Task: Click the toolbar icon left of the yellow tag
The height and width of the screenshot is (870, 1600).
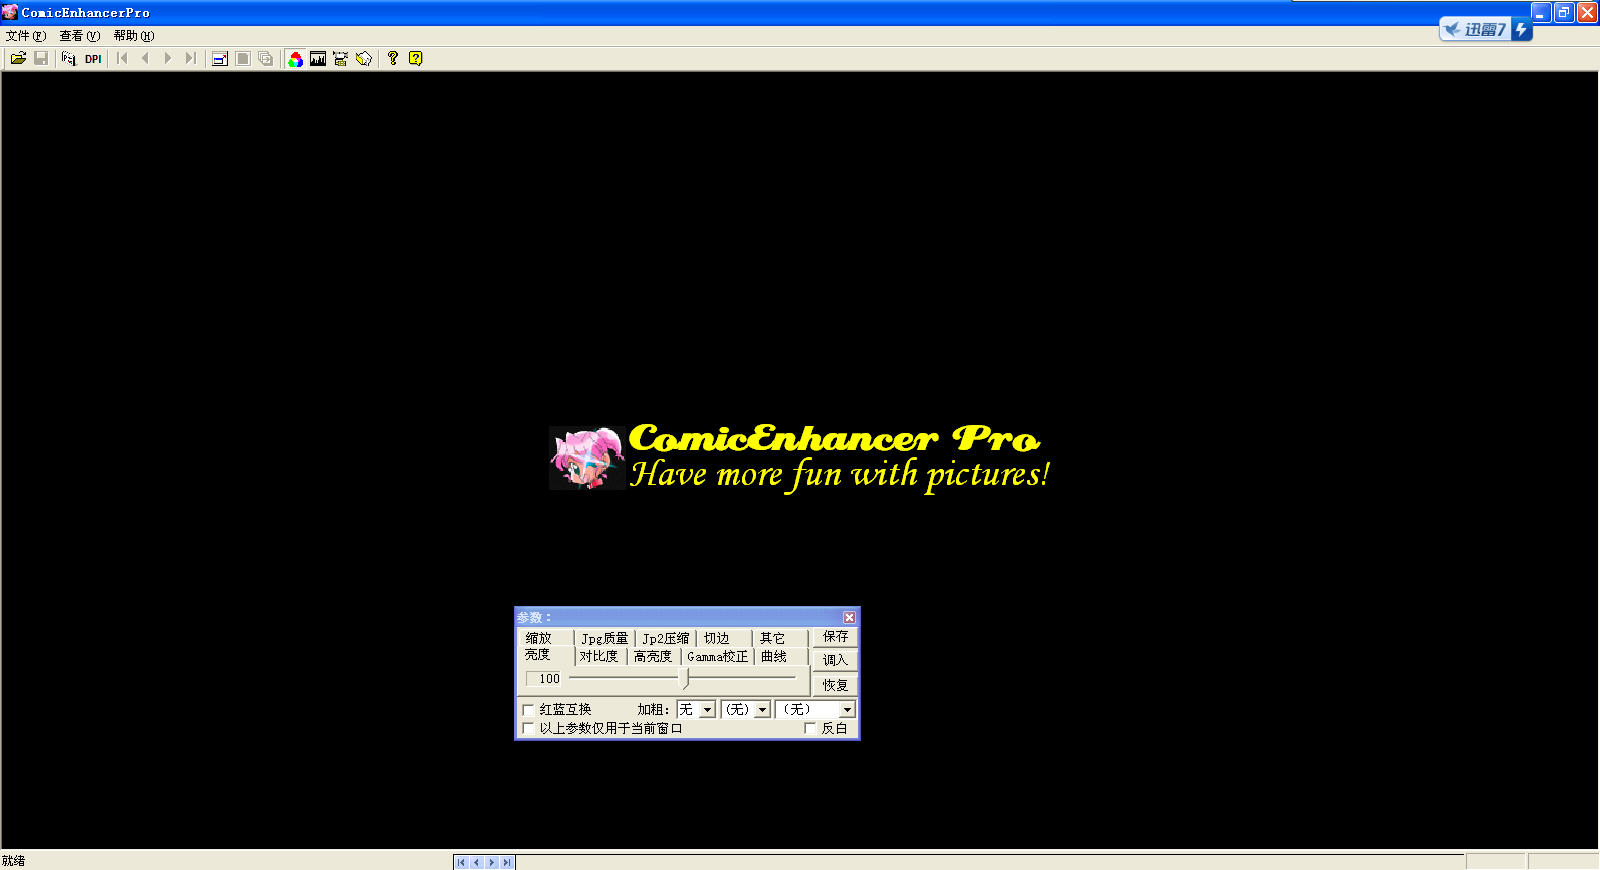Action: point(341,59)
